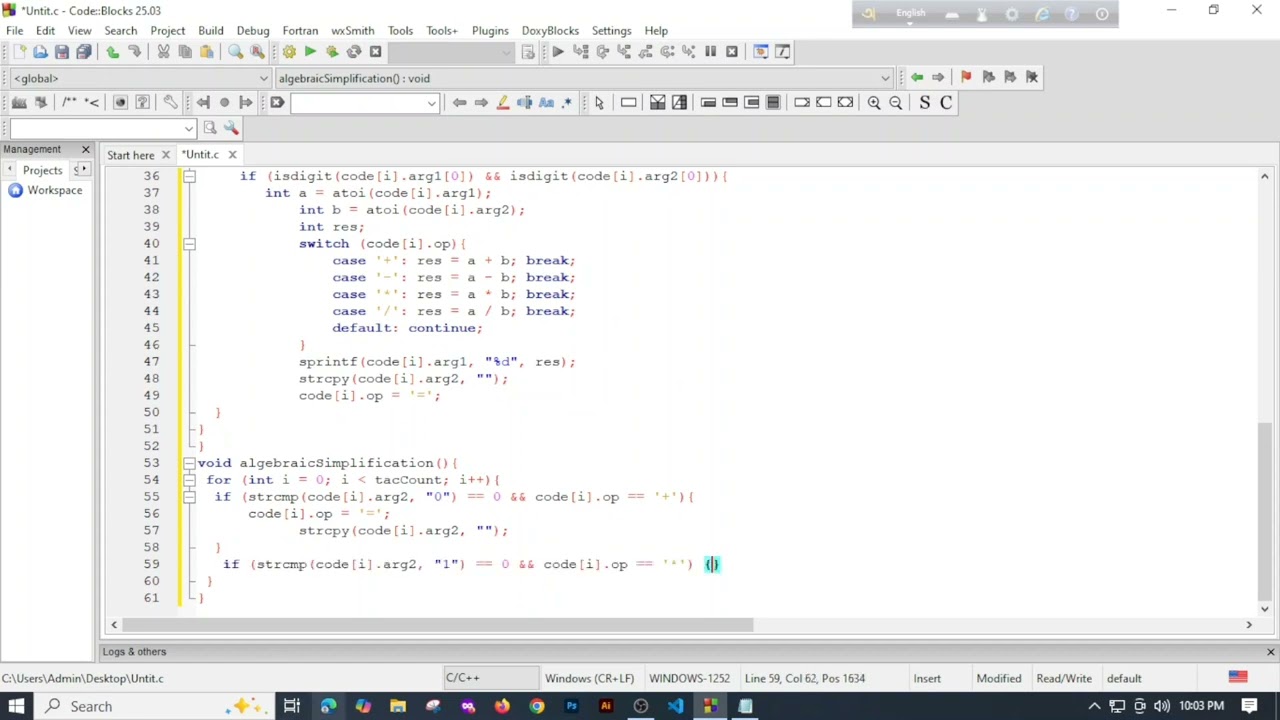Close the *Untit.c tab
This screenshot has height=720, width=1280.
[232, 155]
